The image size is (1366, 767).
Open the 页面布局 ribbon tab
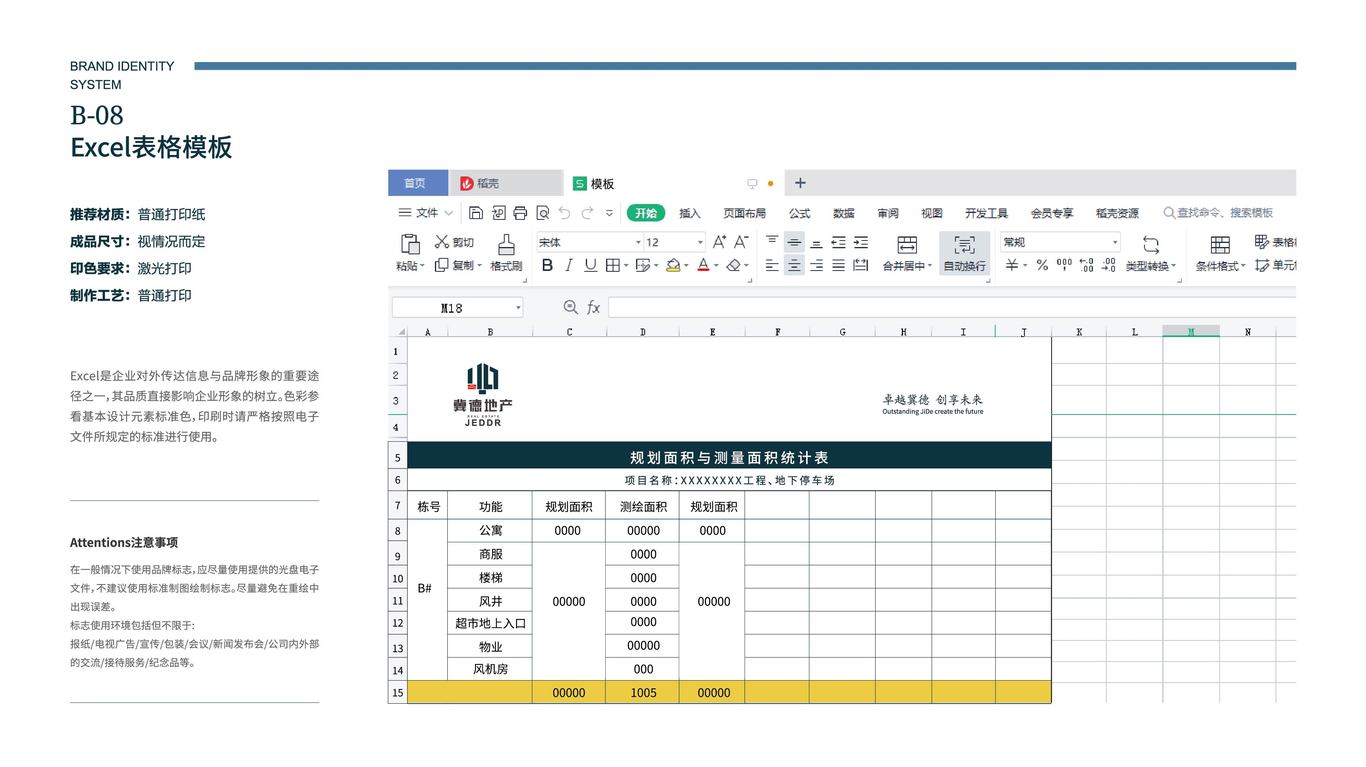[744, 213]
